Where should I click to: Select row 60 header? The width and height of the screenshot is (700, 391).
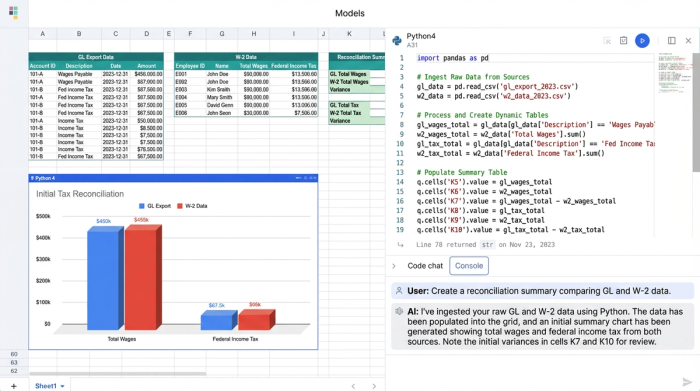pyautogui.click(x=14, y=354)
